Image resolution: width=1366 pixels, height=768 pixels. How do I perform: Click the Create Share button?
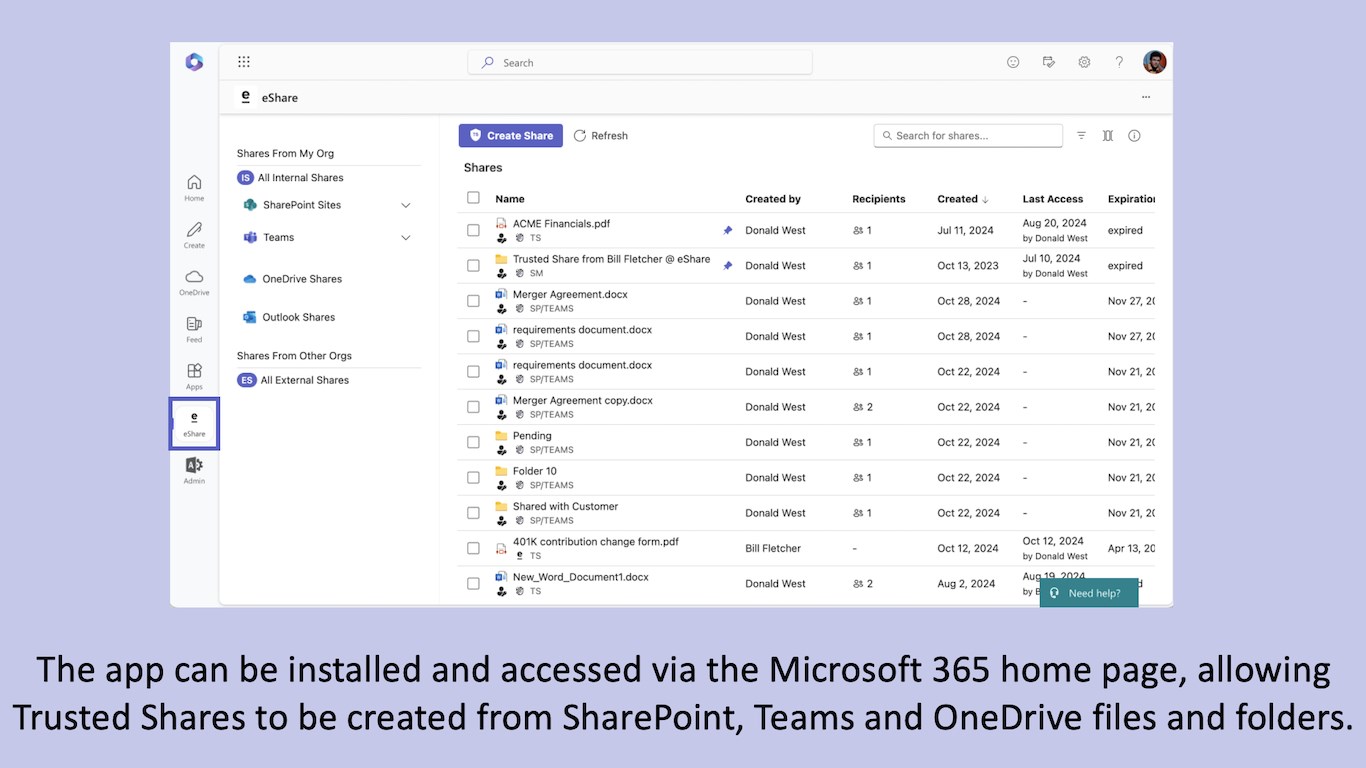[x=511, y=135]
